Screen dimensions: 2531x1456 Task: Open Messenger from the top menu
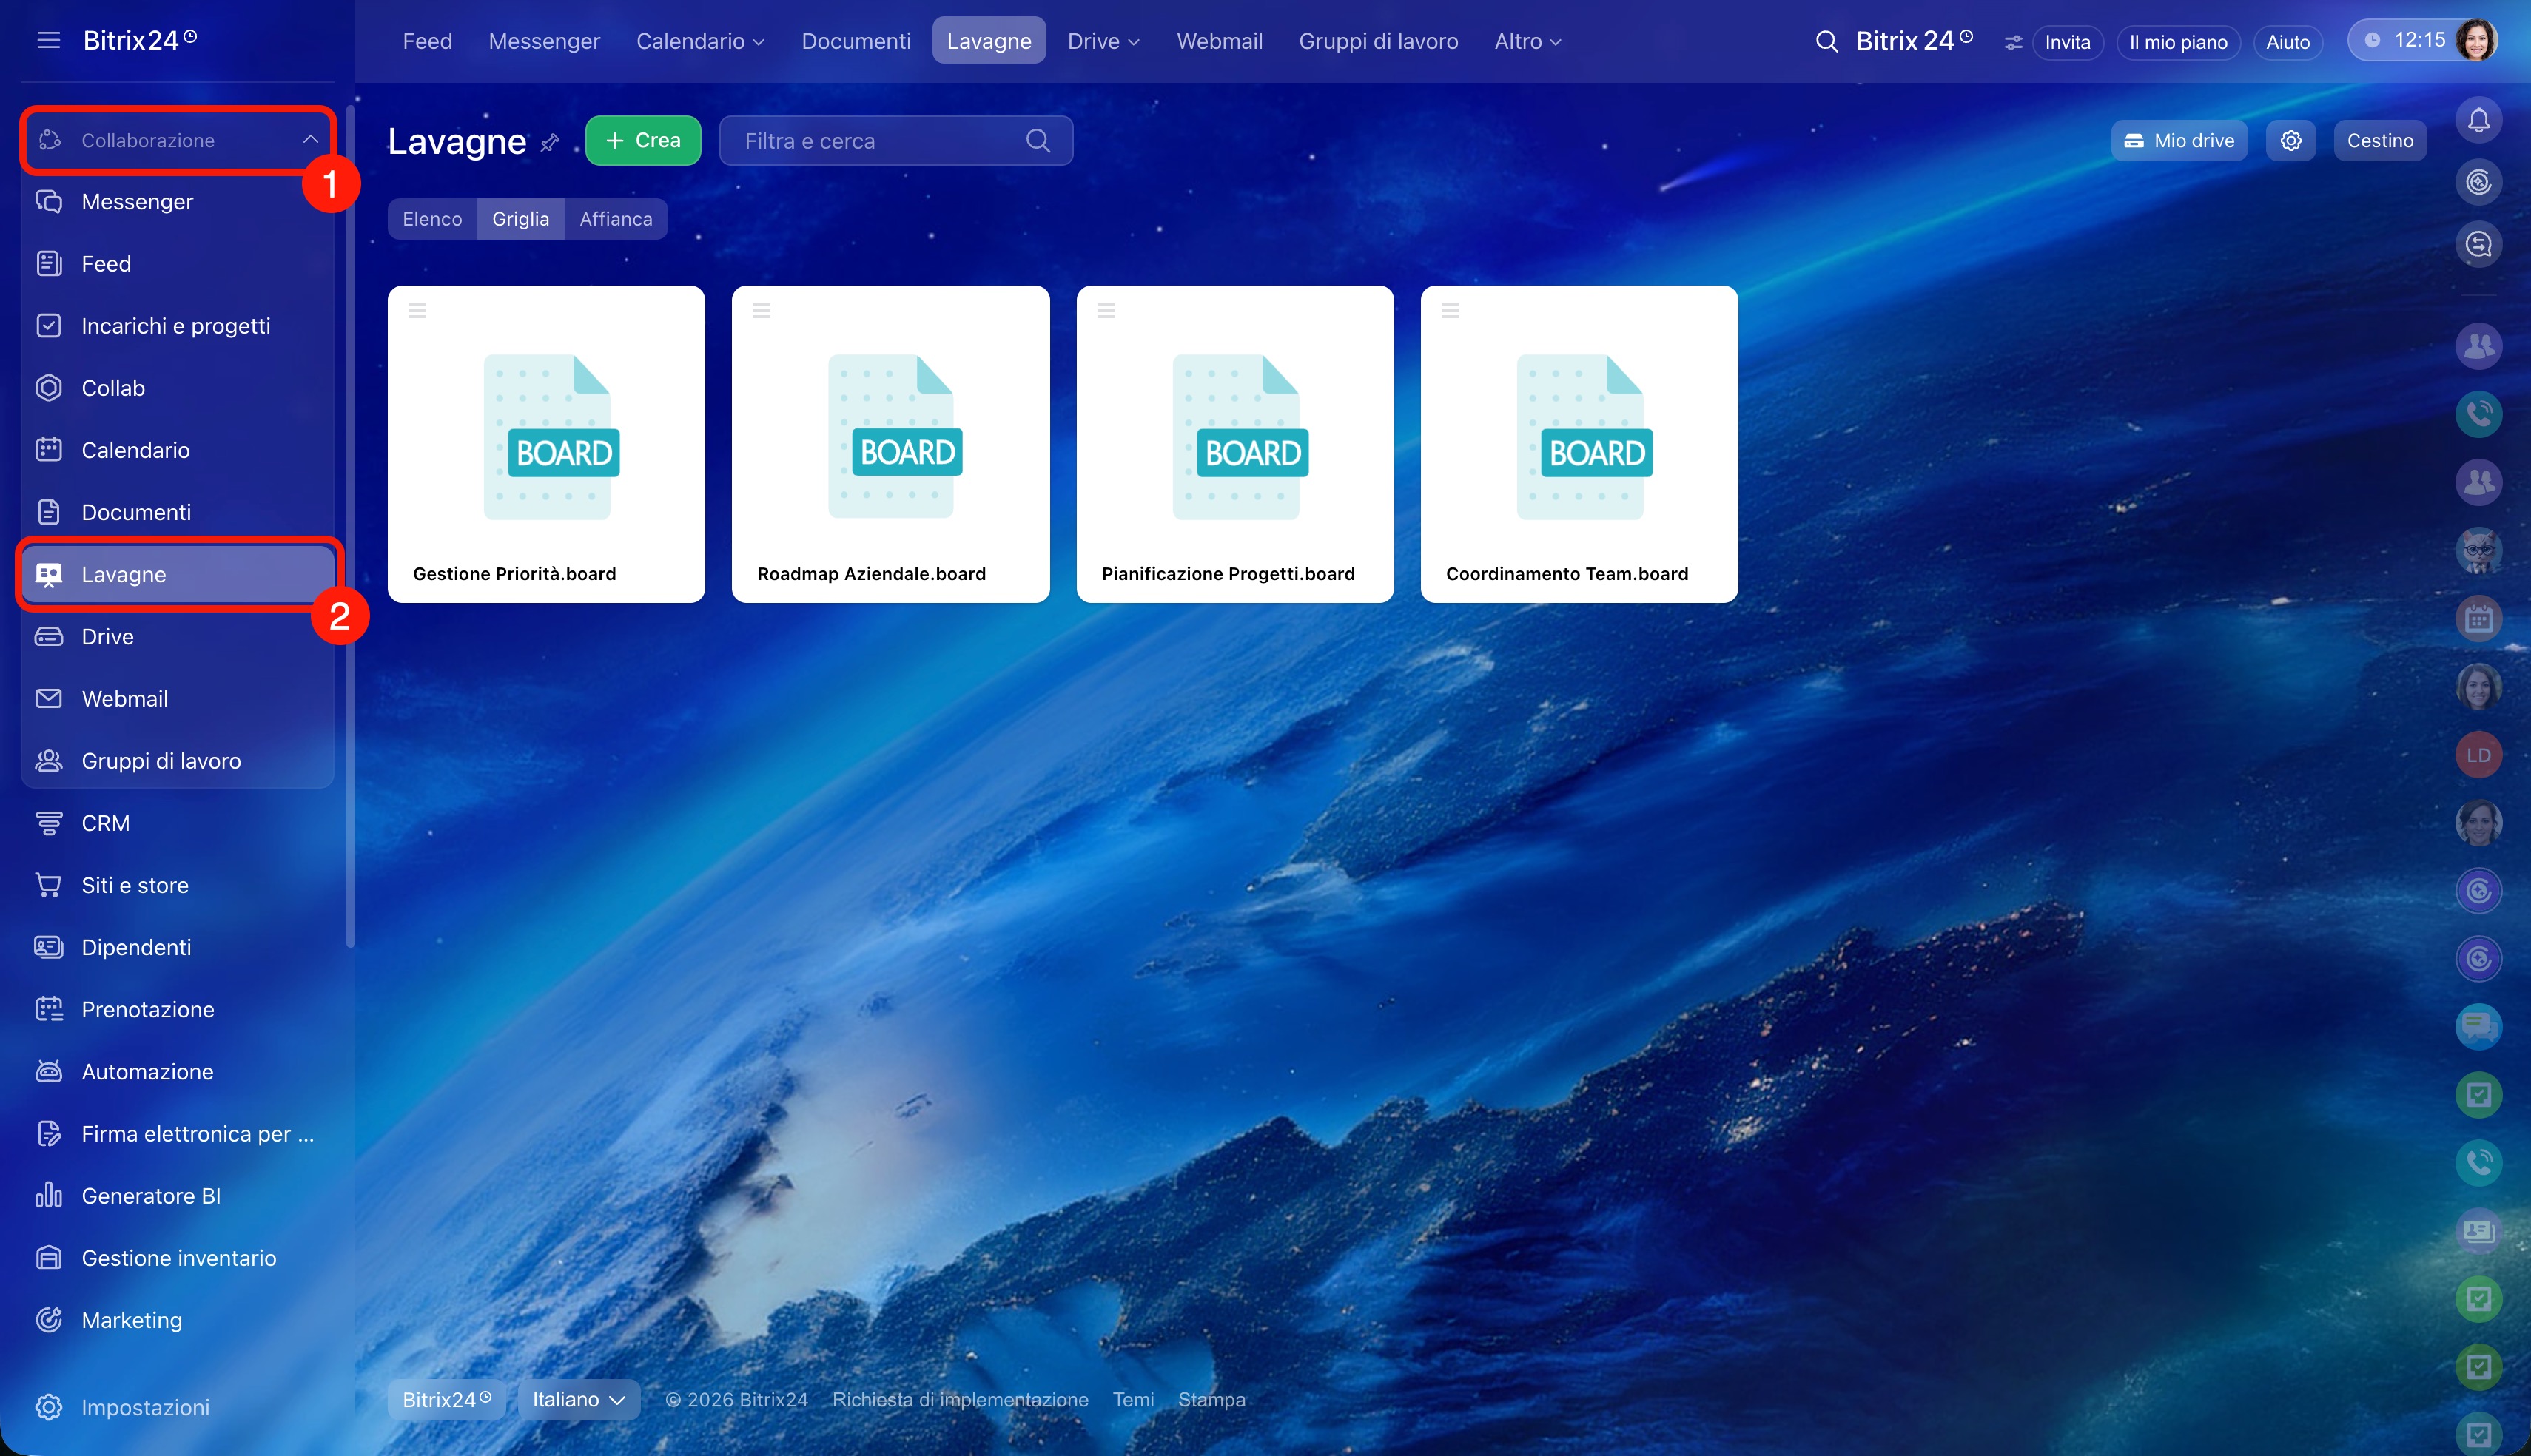544,41
